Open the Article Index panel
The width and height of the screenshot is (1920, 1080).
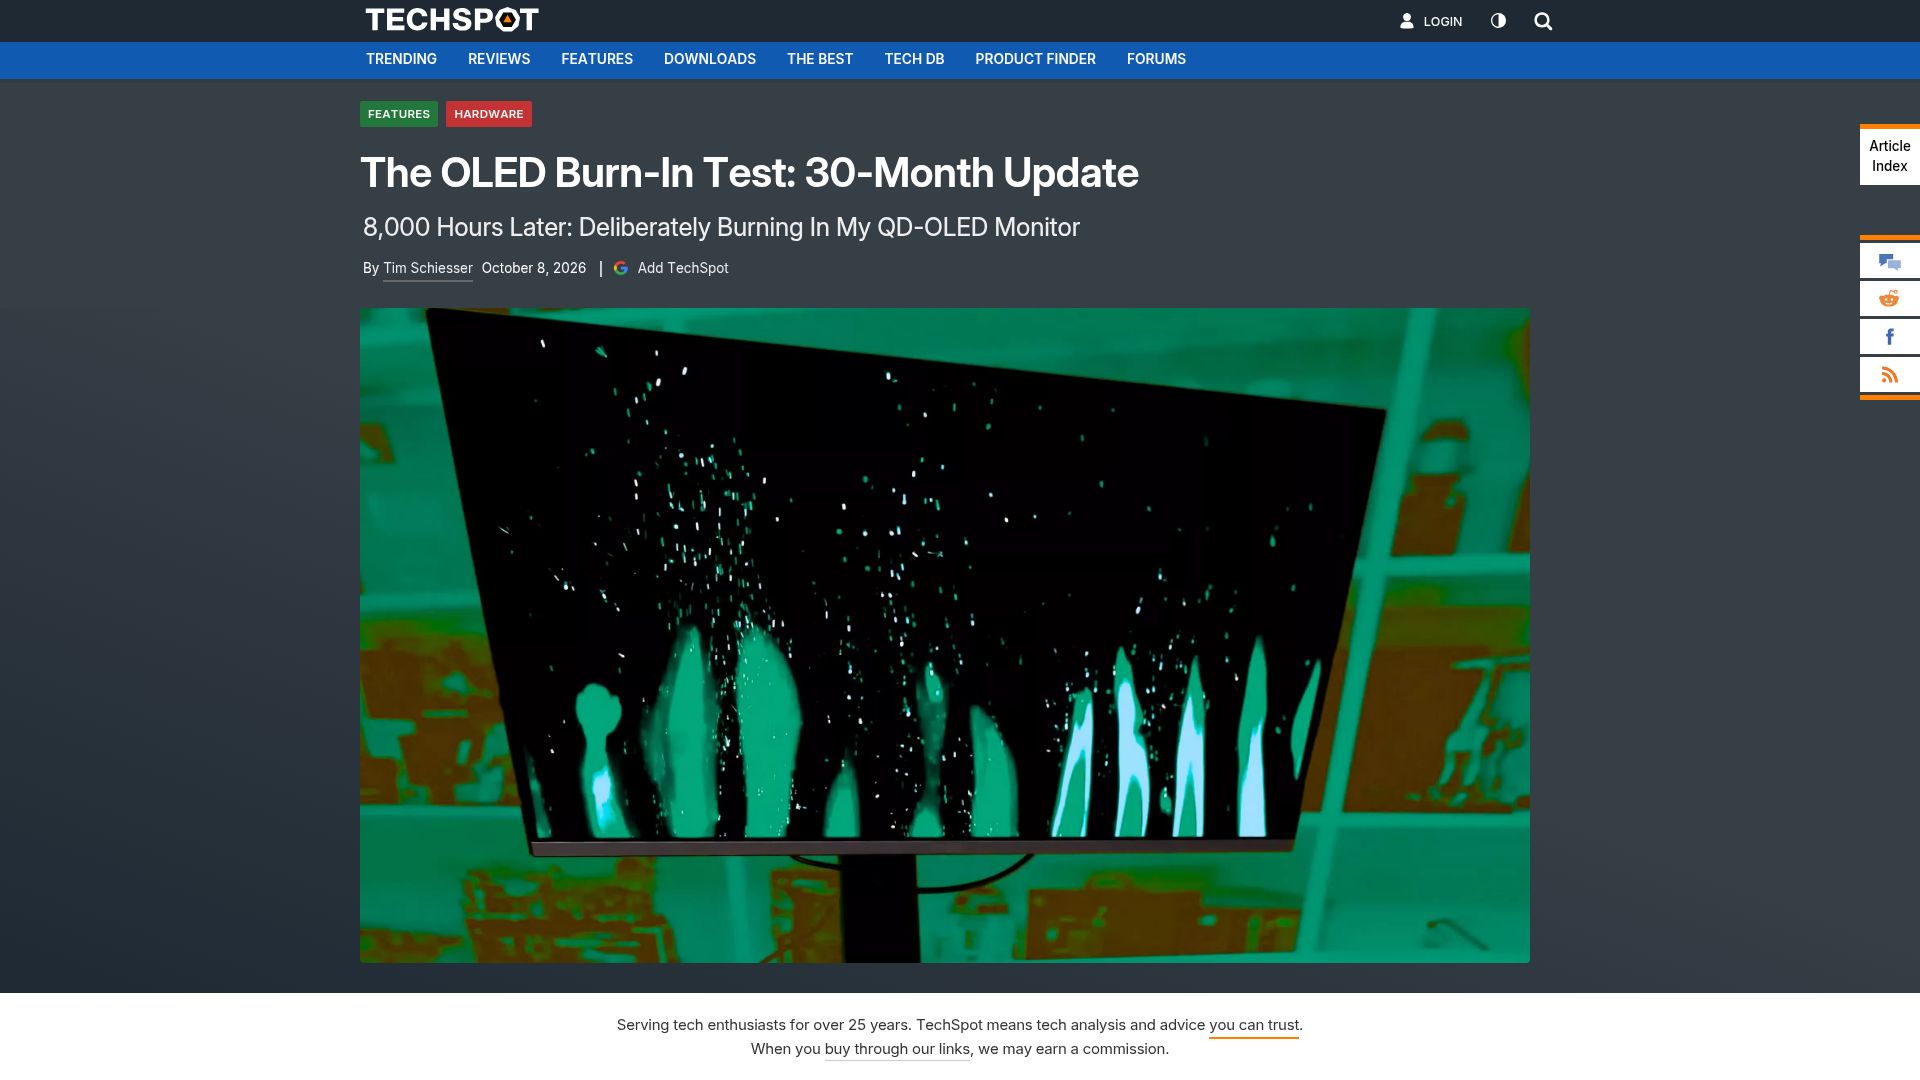[x=1889, y=156]
